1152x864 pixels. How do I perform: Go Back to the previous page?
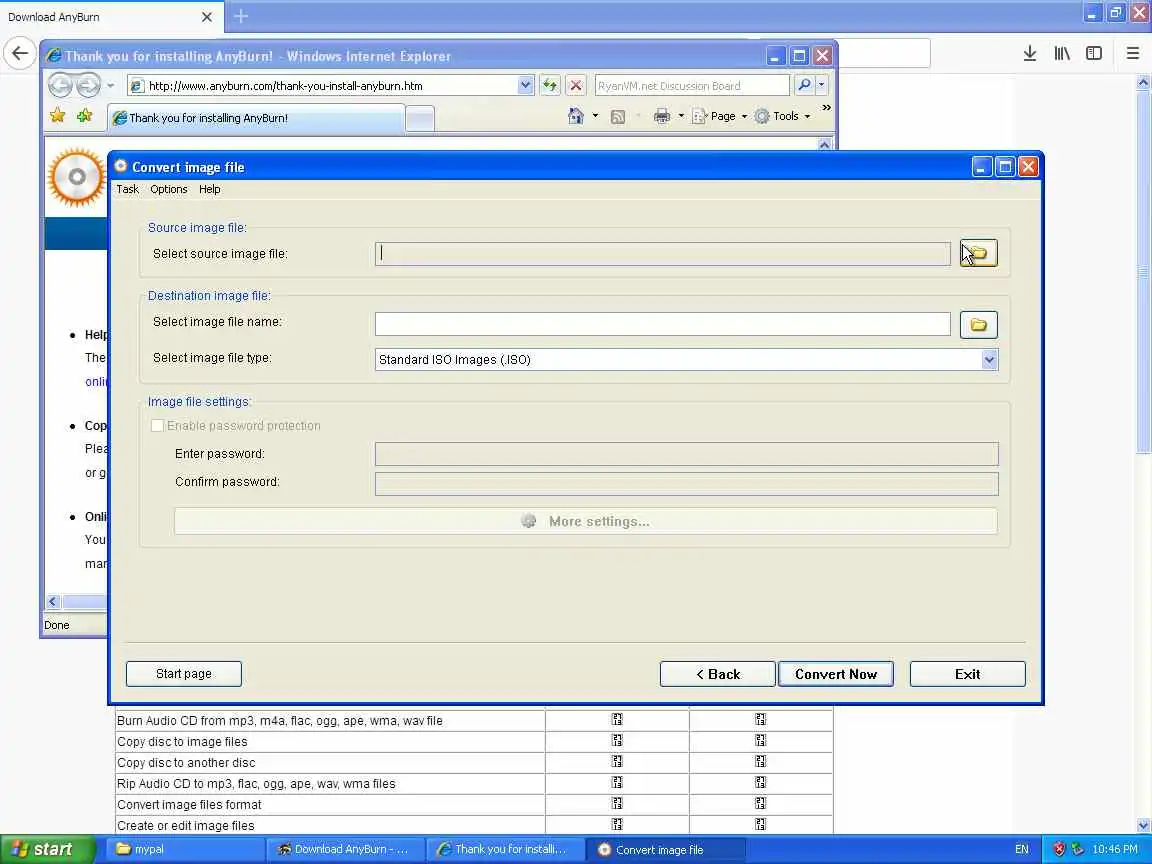pos(717,674)
